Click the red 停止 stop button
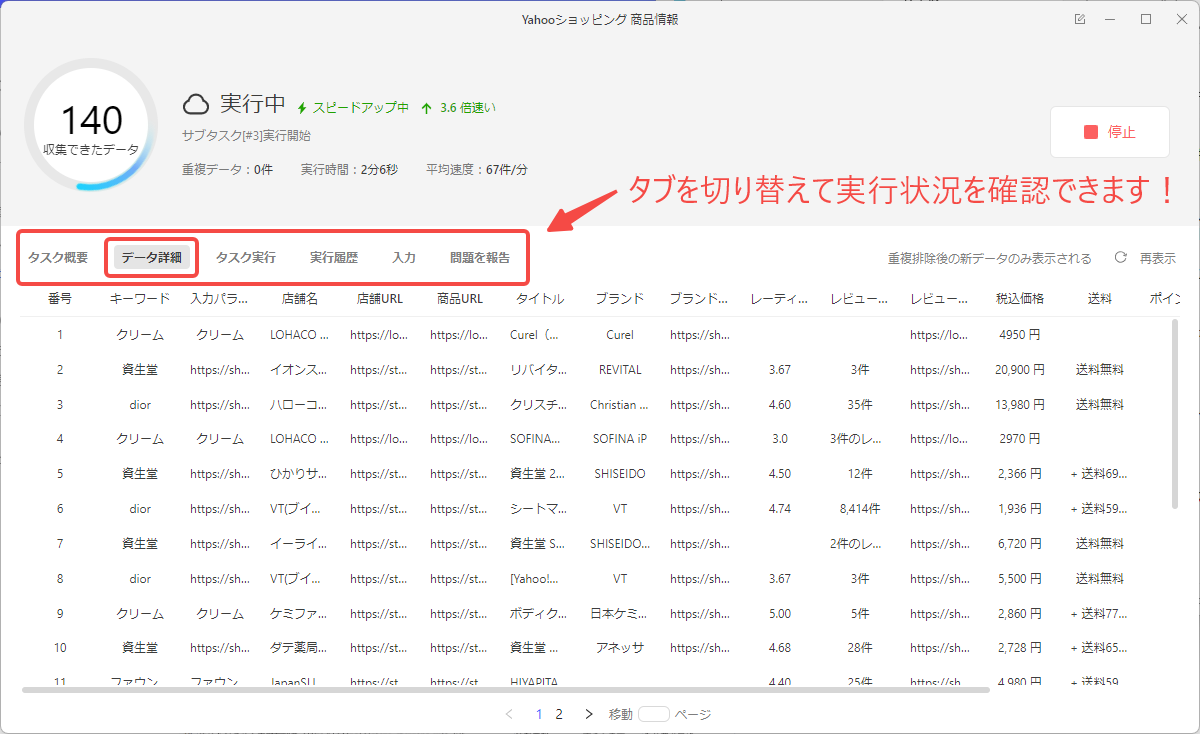This screenshot has width=1200, height=734. pyautogui.click(x=1109, y=132)
